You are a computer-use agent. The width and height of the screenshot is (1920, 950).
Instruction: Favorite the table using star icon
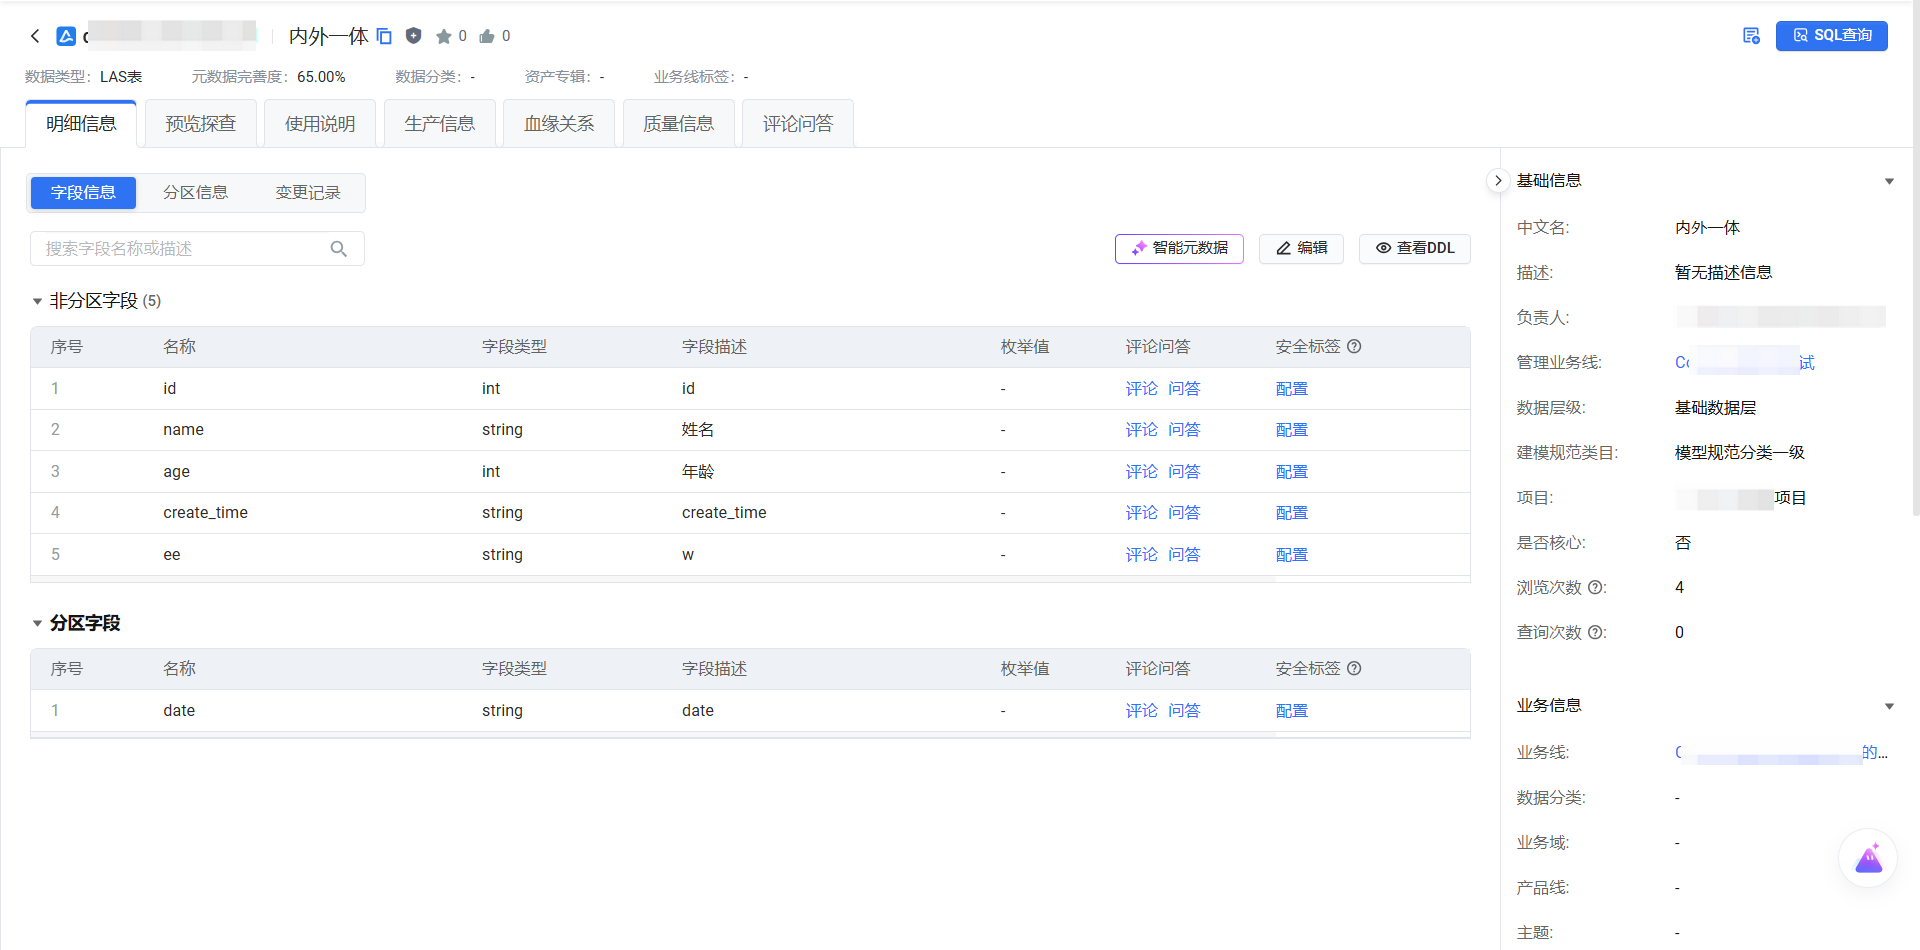pyautogui.click(x=443, y=36)
